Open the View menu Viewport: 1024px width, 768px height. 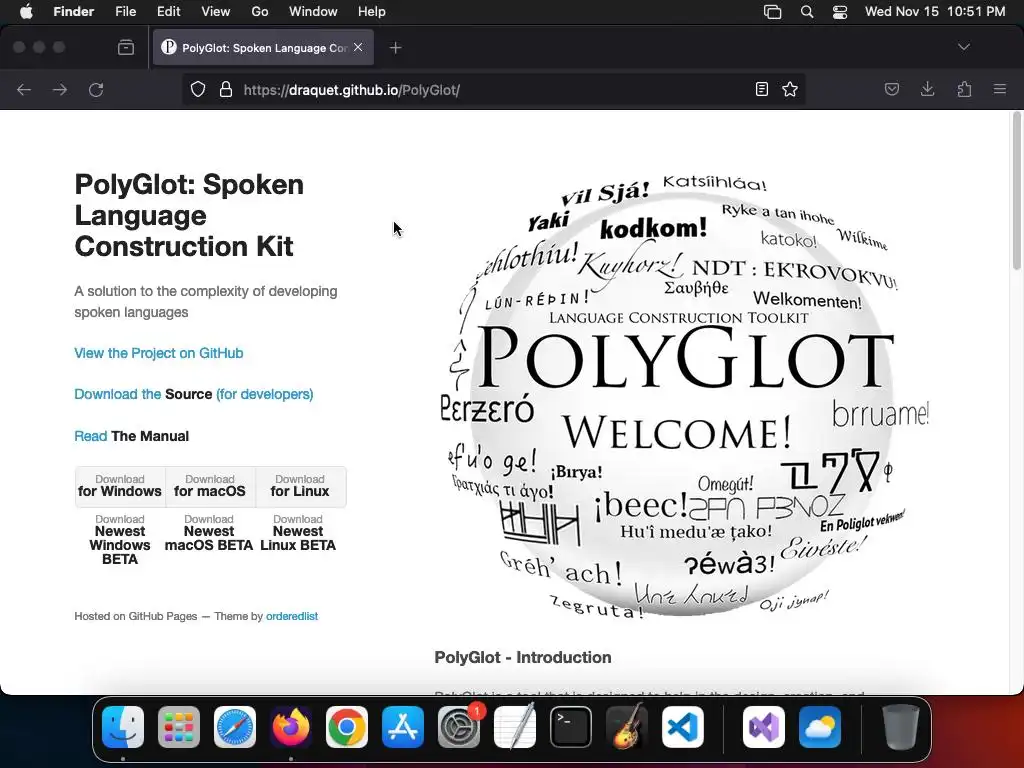[216, 12]
